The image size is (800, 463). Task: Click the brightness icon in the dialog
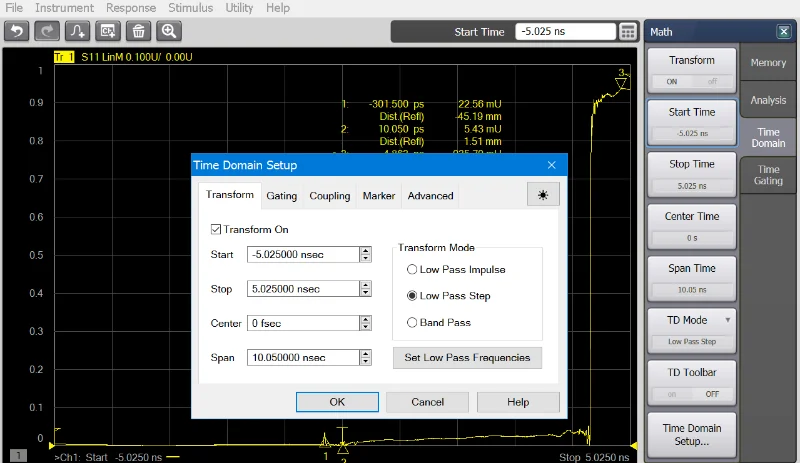(543, 195)
